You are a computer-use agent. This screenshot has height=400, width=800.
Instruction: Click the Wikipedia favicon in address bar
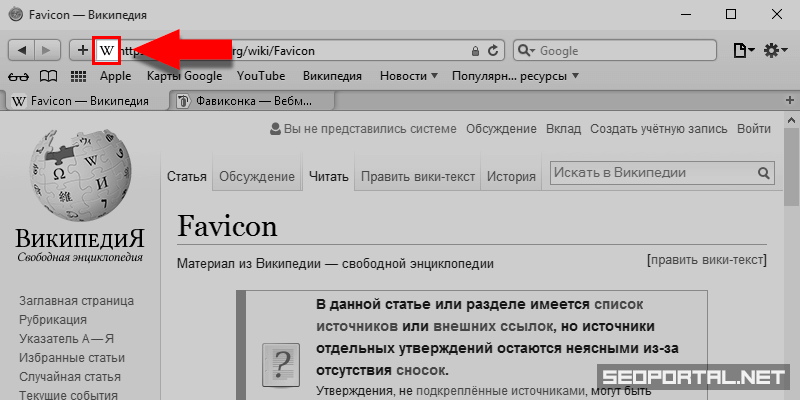click(x=107, y=50)
